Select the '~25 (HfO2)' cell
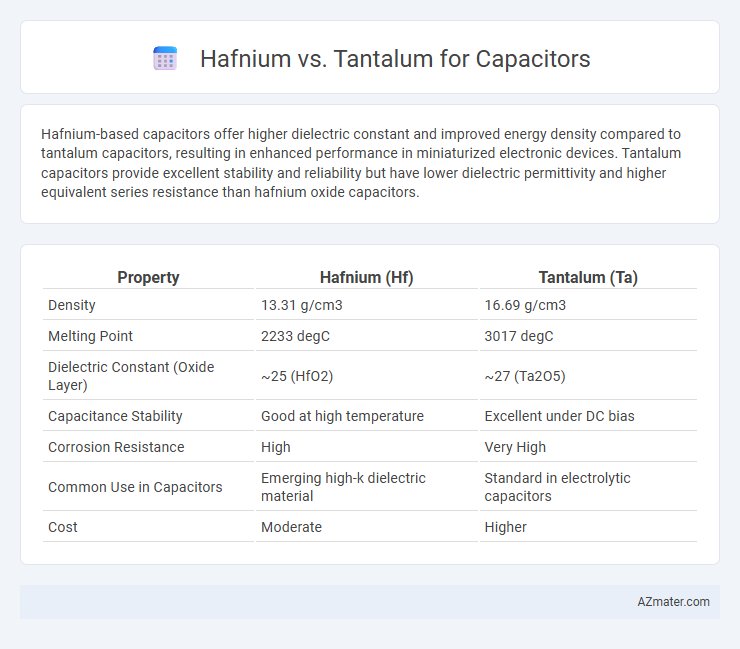The image size is (740, 649). (297, 376)
